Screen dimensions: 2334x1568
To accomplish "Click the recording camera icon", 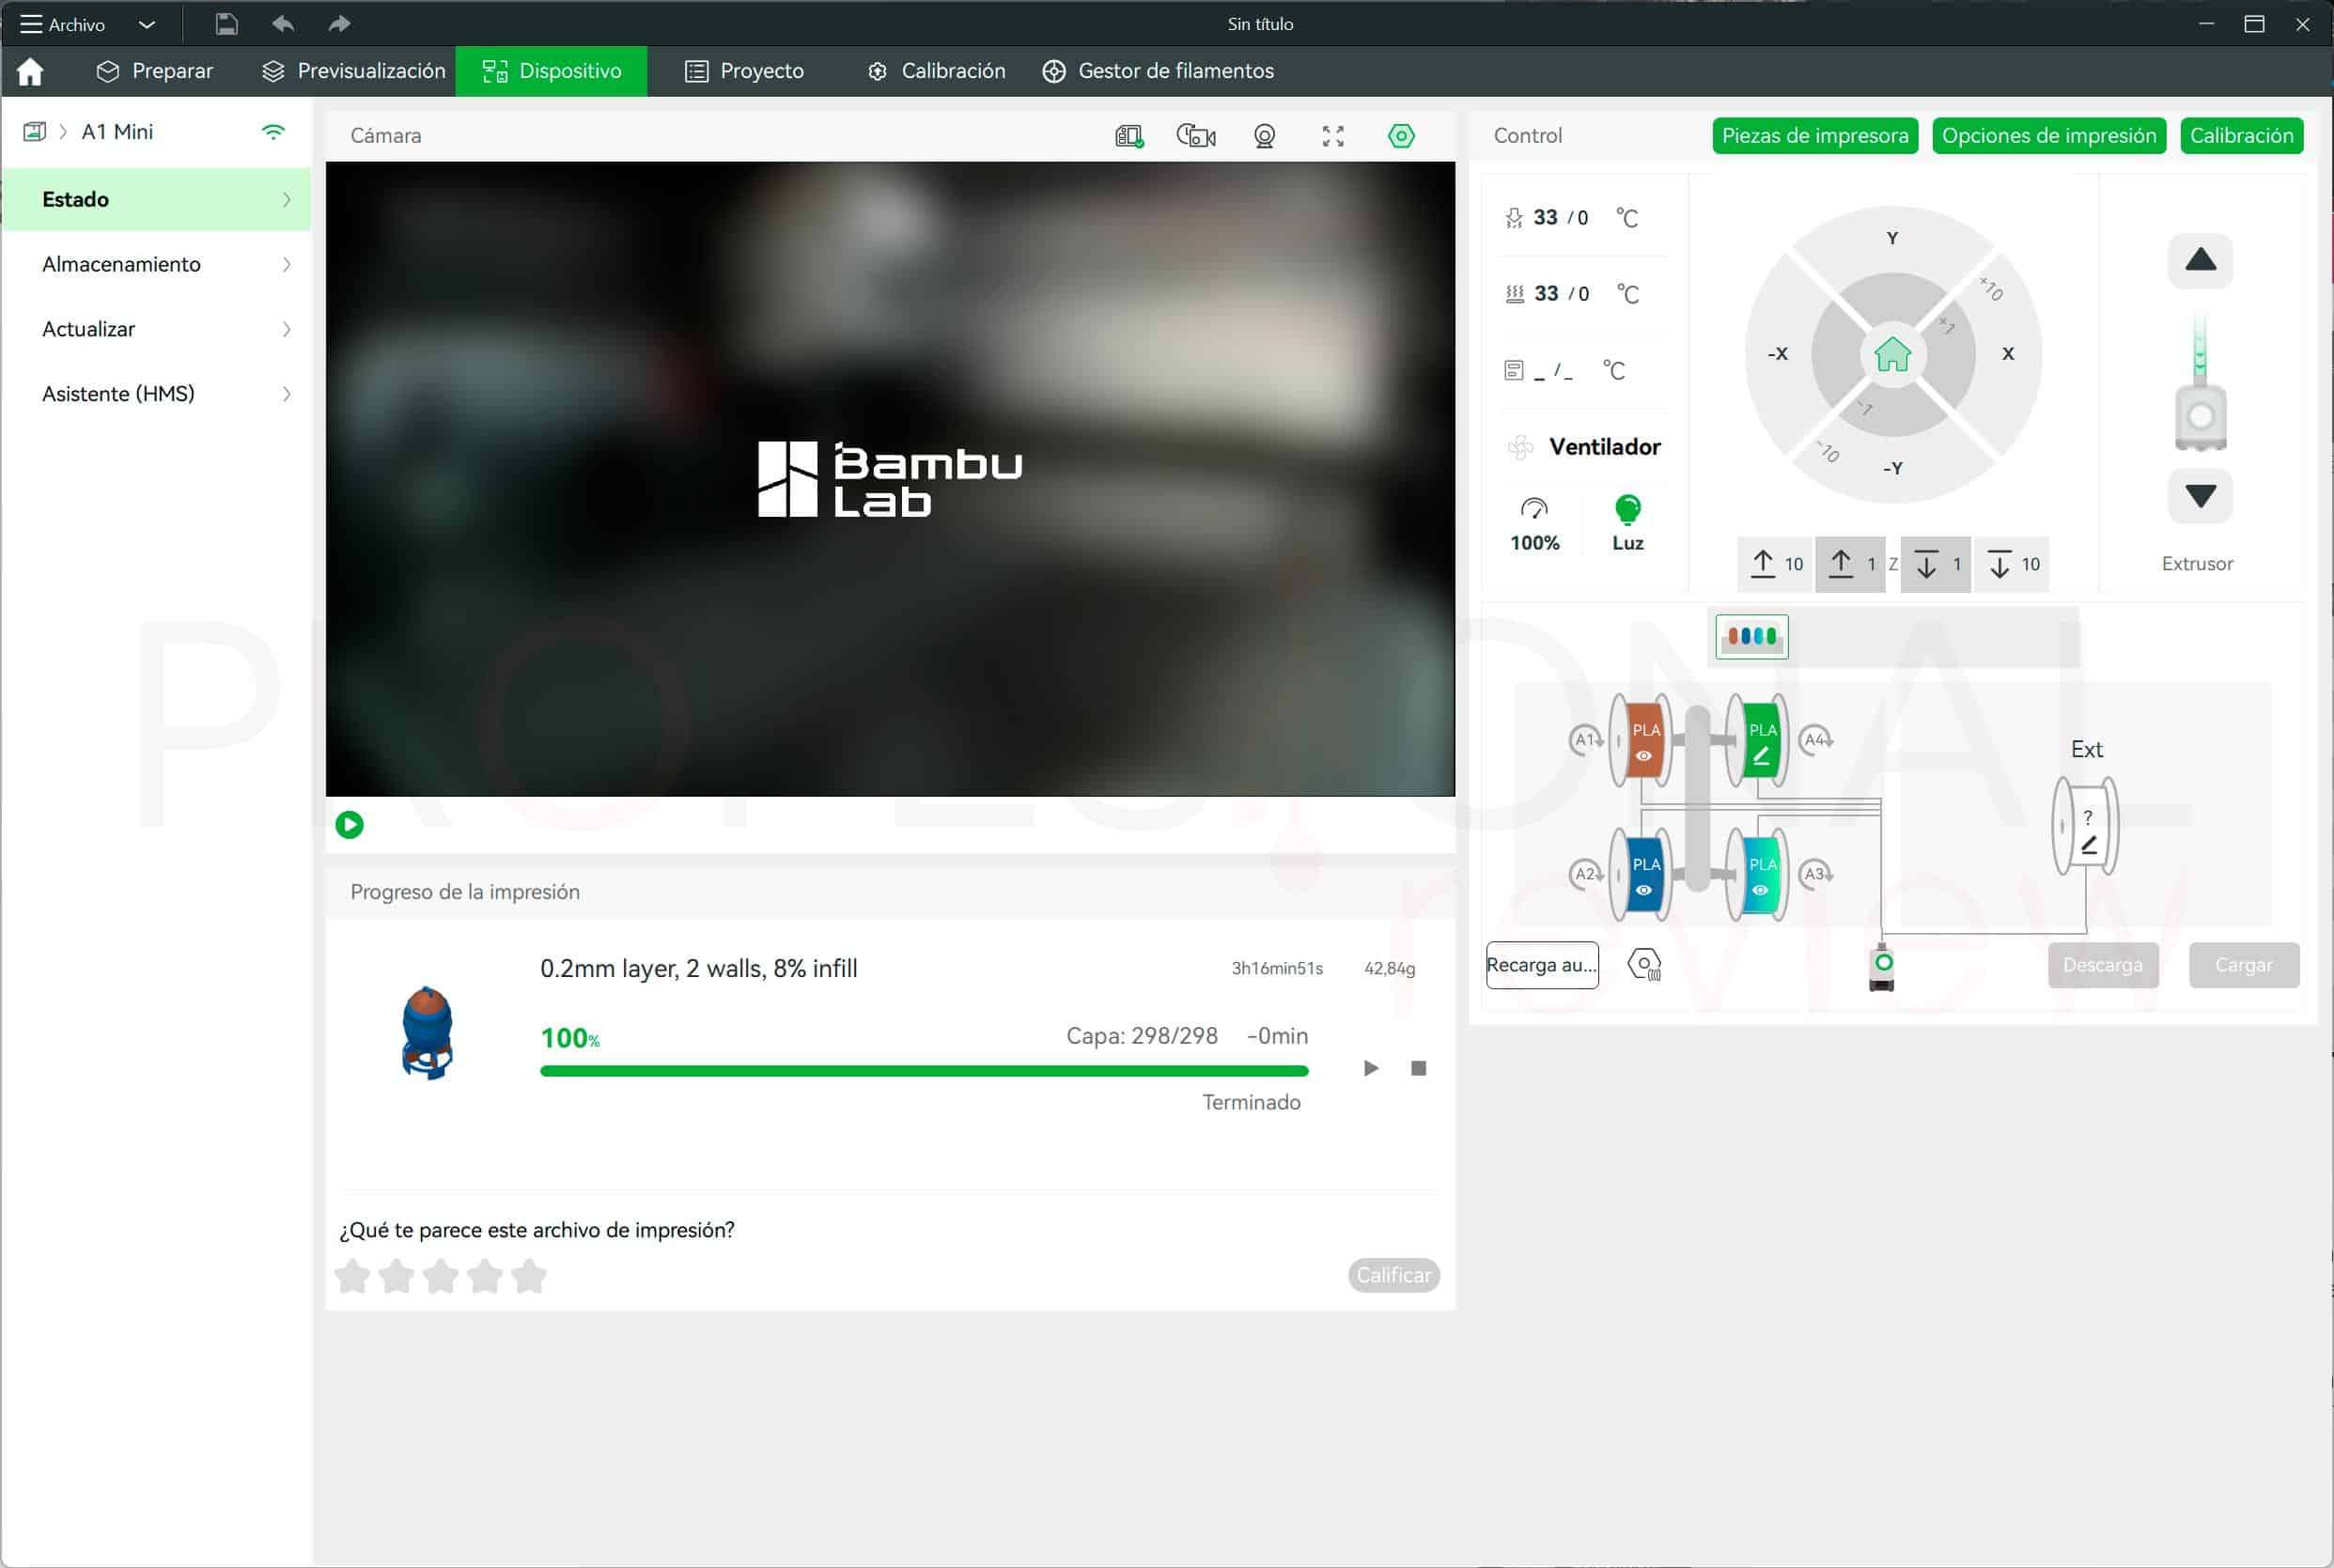I will coord(1196,136).
